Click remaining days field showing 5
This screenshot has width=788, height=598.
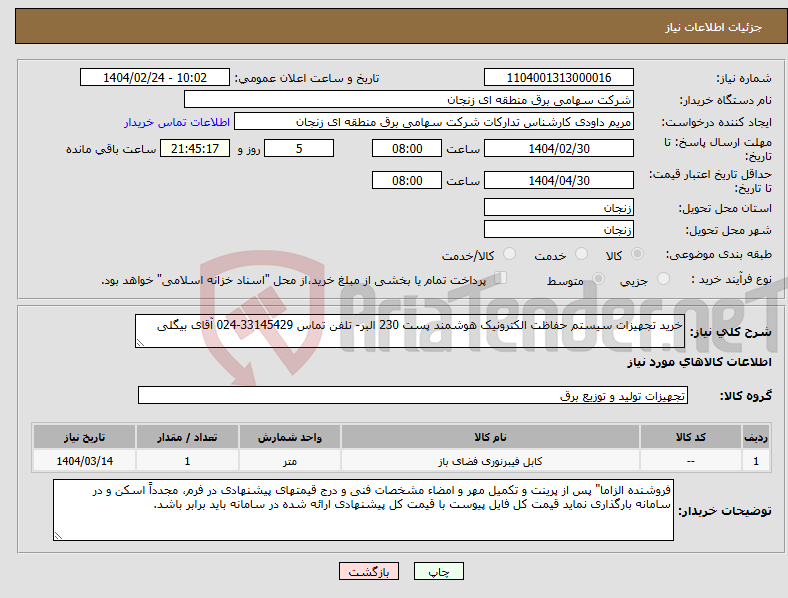299,148
